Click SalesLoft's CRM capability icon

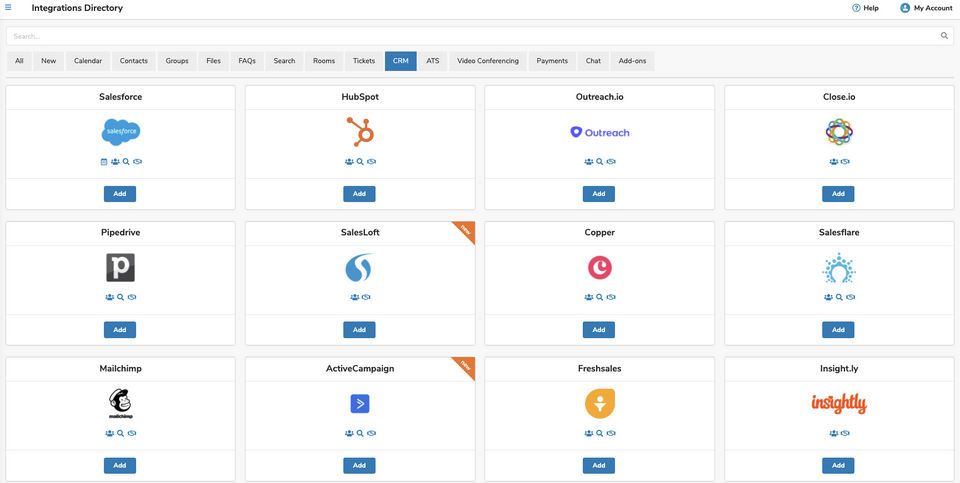pyautogui.click(x=366, y=297)
